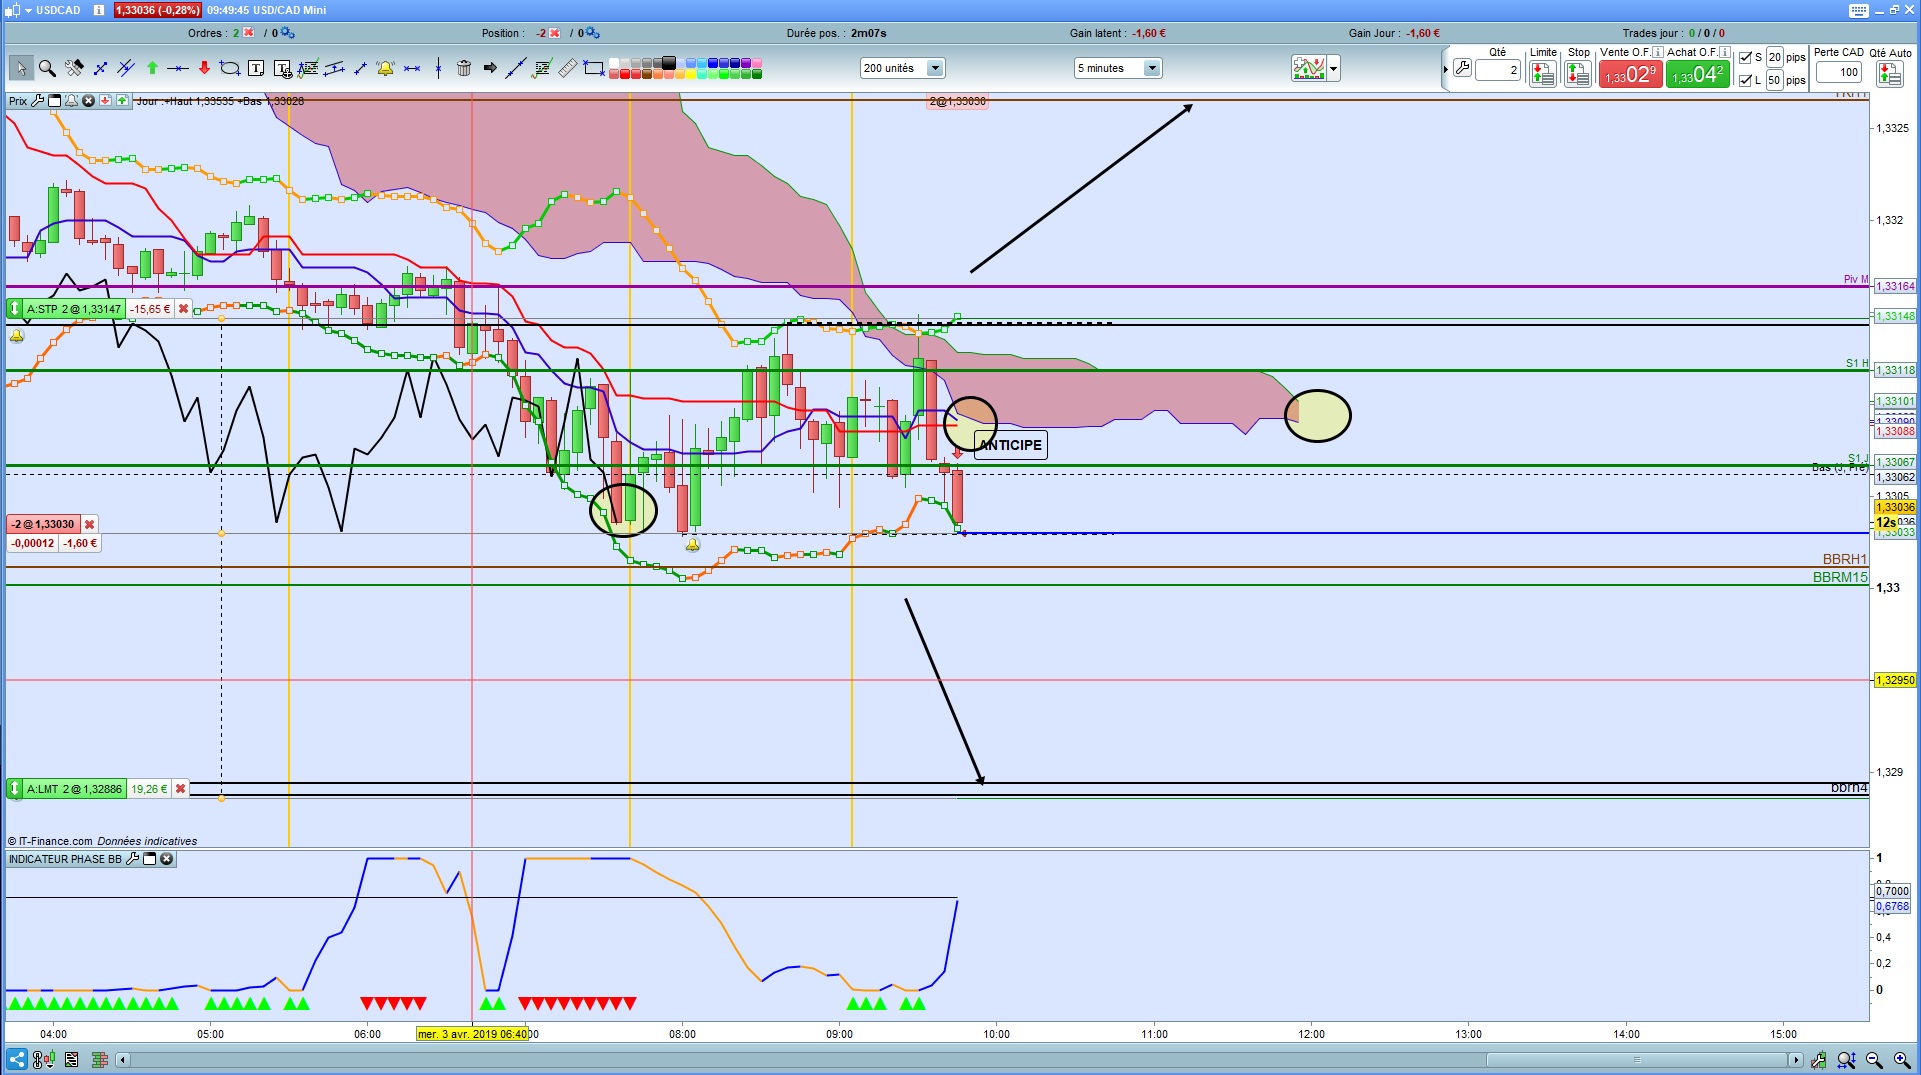The height and width of the screenshot is (1075, 1921).
Task: Pick the red down arrow drawing tool
Action: pos(204,68)
